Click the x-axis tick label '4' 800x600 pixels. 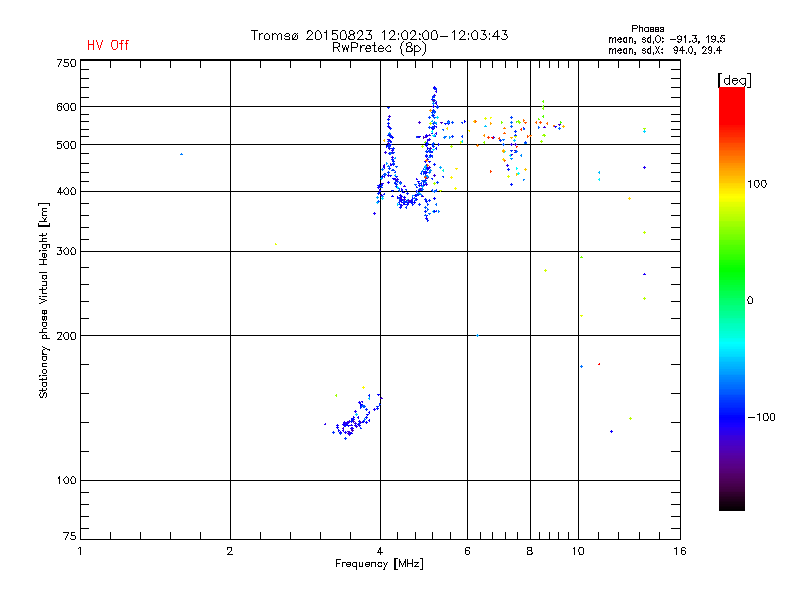pyautogui.click(x=380, y=551)
